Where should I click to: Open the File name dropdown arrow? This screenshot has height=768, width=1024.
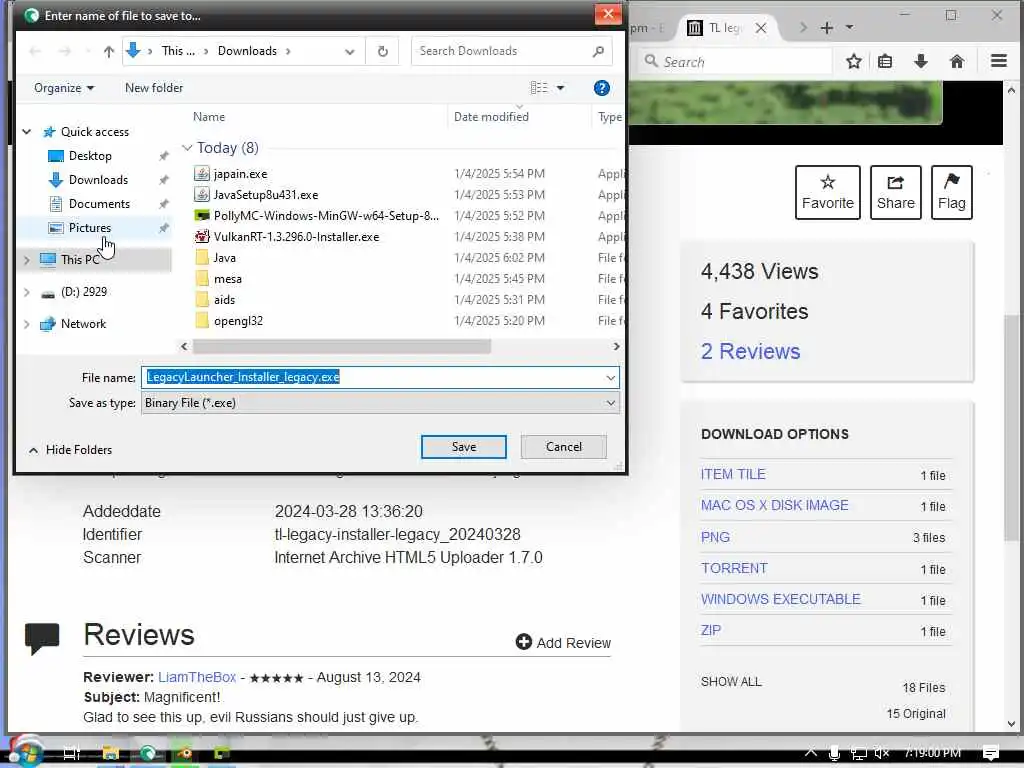(610, 377)
